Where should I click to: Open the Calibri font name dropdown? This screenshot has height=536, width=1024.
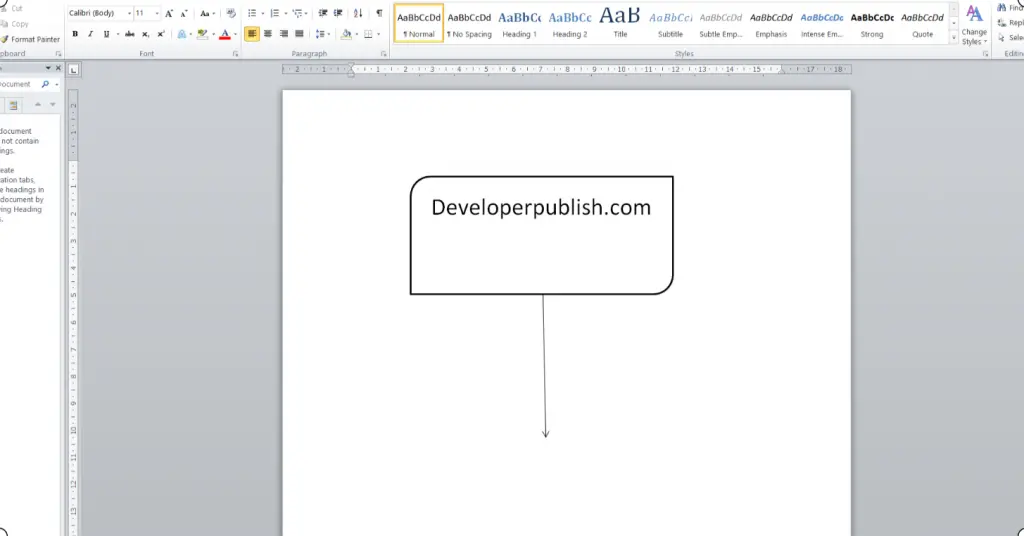129,13
